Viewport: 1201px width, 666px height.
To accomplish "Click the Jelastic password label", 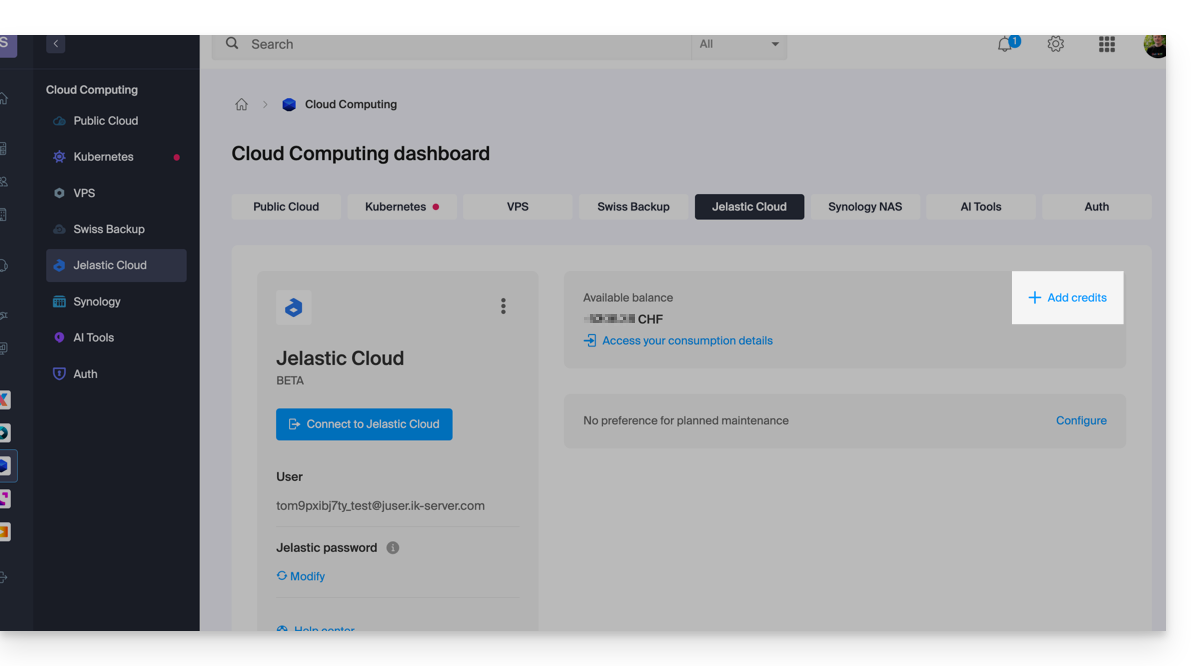I will click(x=327, y=548).
